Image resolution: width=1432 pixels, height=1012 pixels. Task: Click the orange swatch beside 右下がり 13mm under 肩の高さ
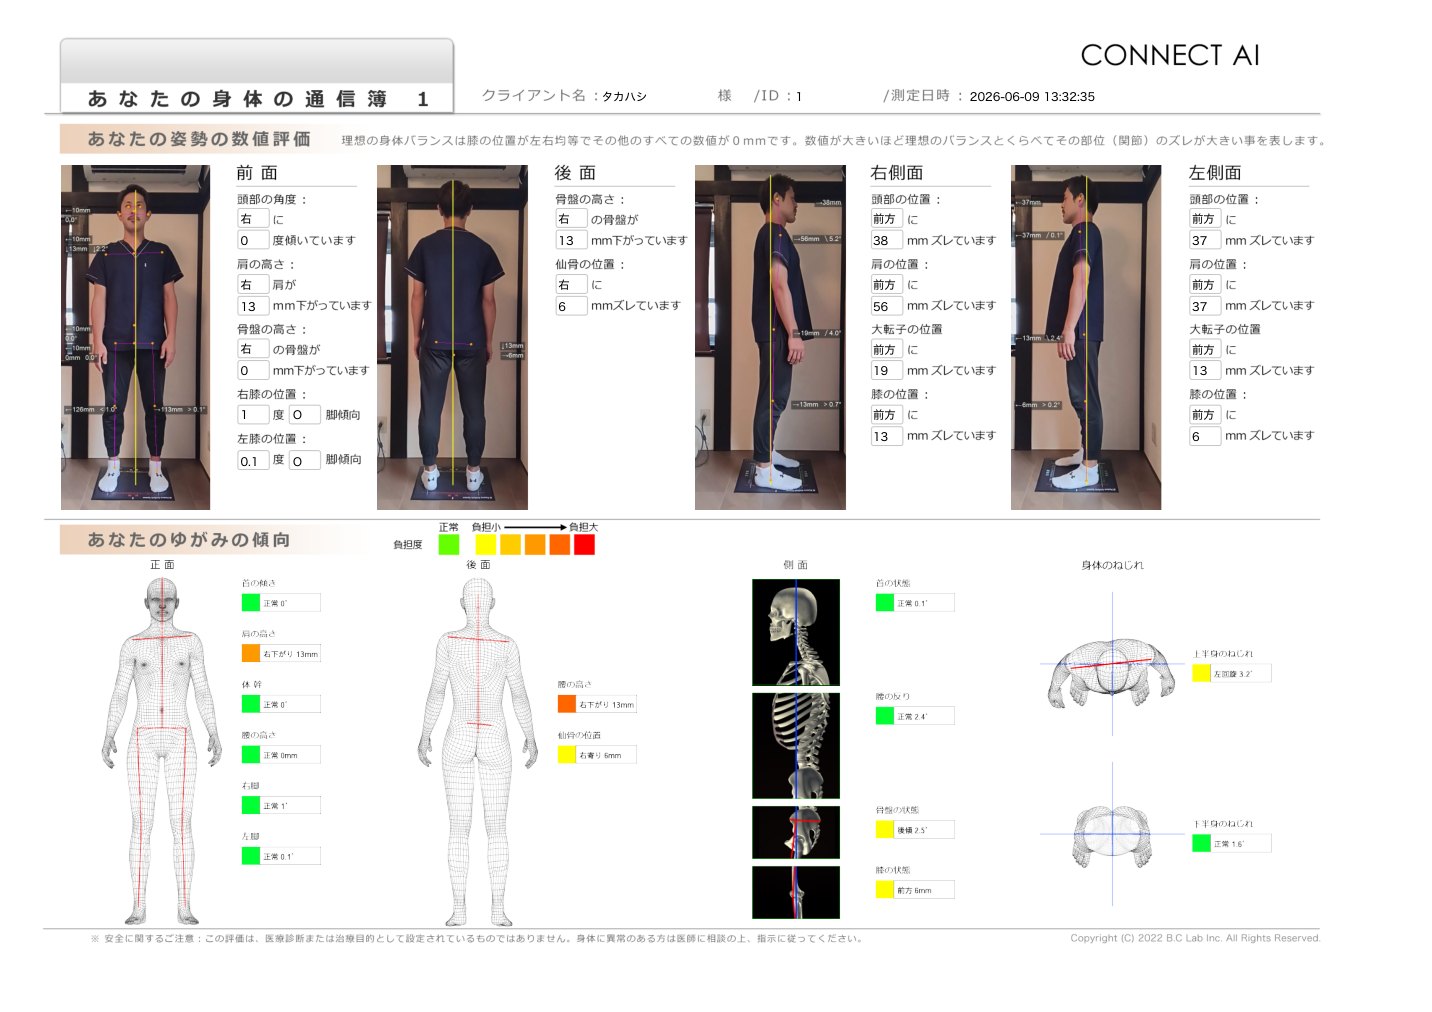coord(251,653)
